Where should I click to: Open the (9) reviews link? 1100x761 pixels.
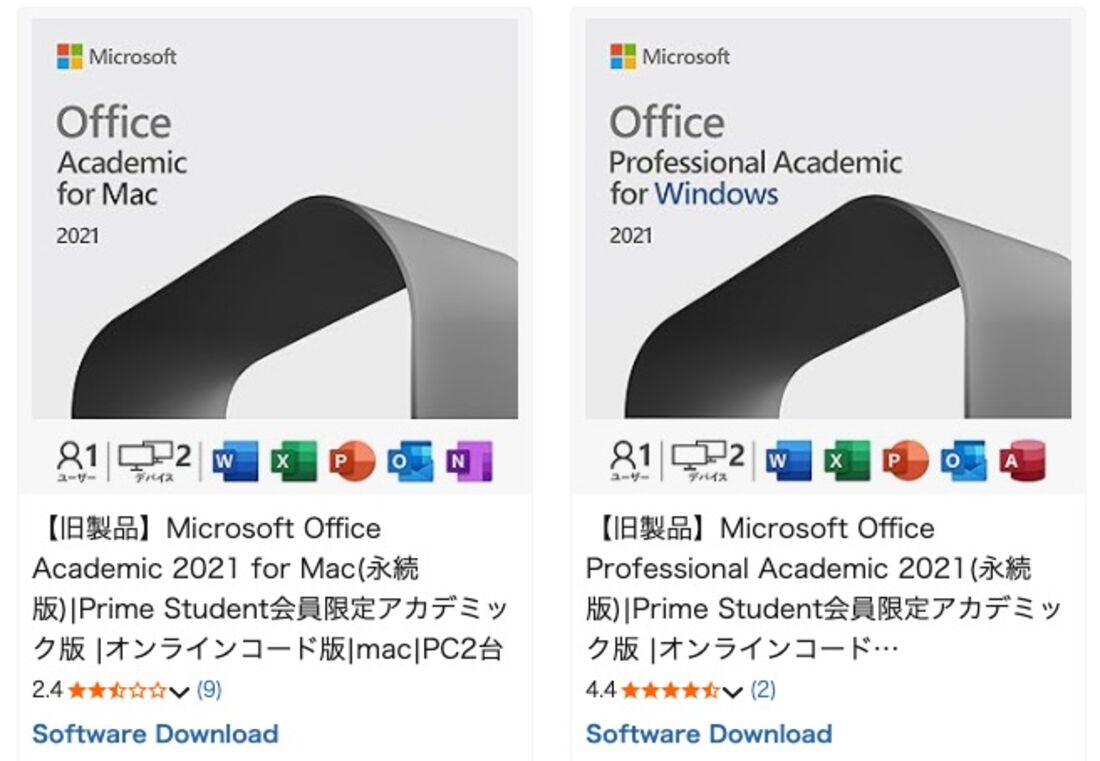(209, 689)
